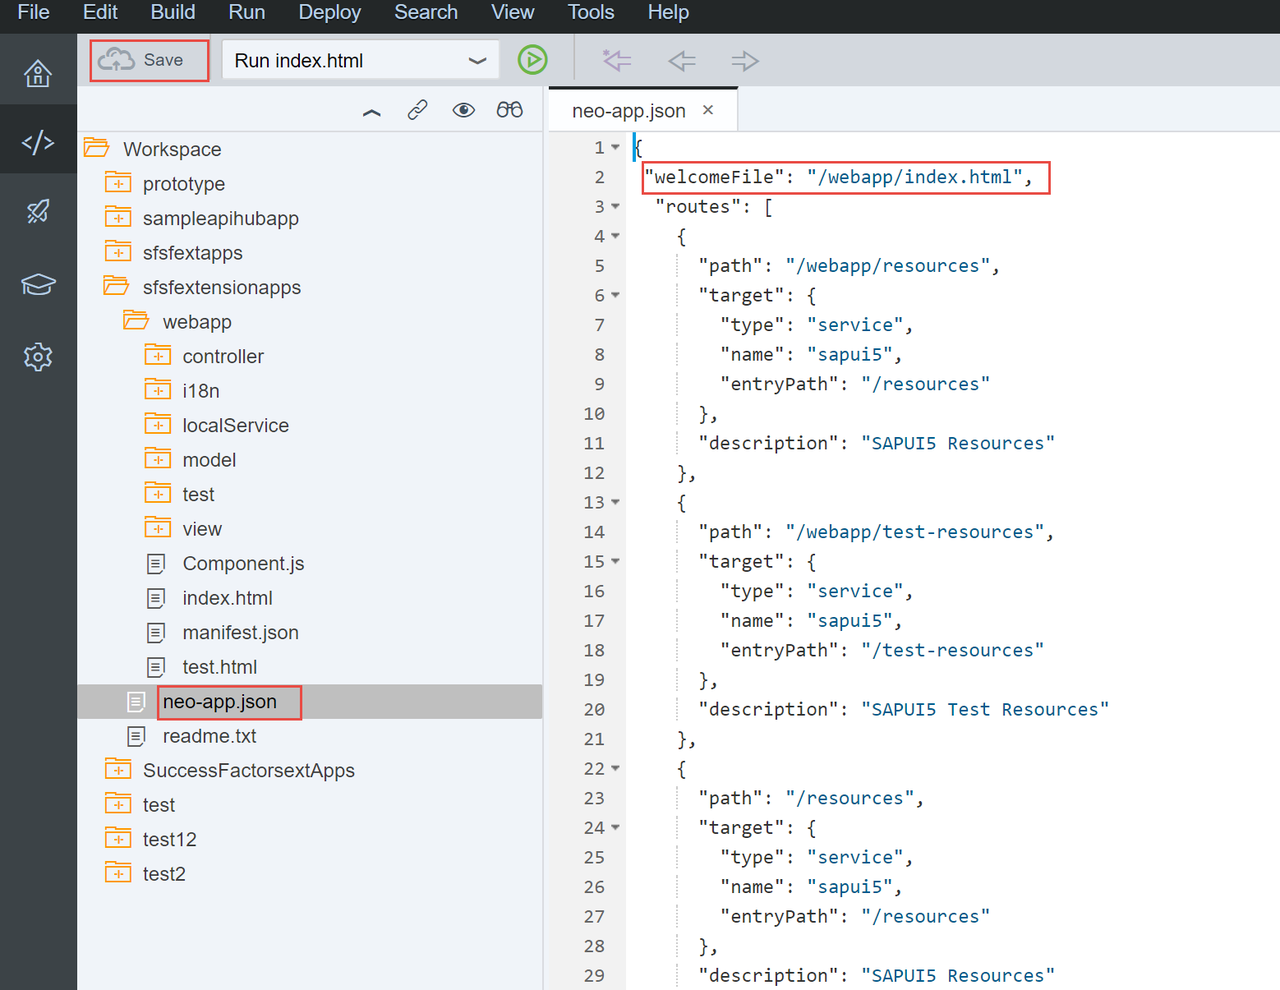This screenshot has height=990, width=1280.
Task: Expand the view folder
Action: pyautogui.click(x=158, y=528)
